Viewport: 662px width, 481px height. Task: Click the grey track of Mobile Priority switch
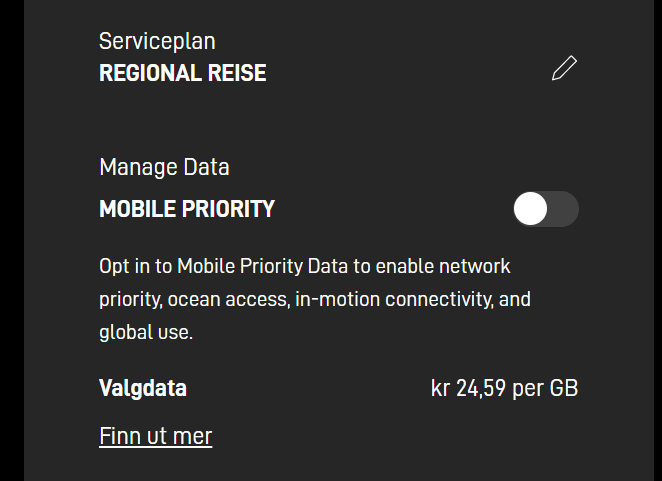pyautogui.click(x=563, y=209)
